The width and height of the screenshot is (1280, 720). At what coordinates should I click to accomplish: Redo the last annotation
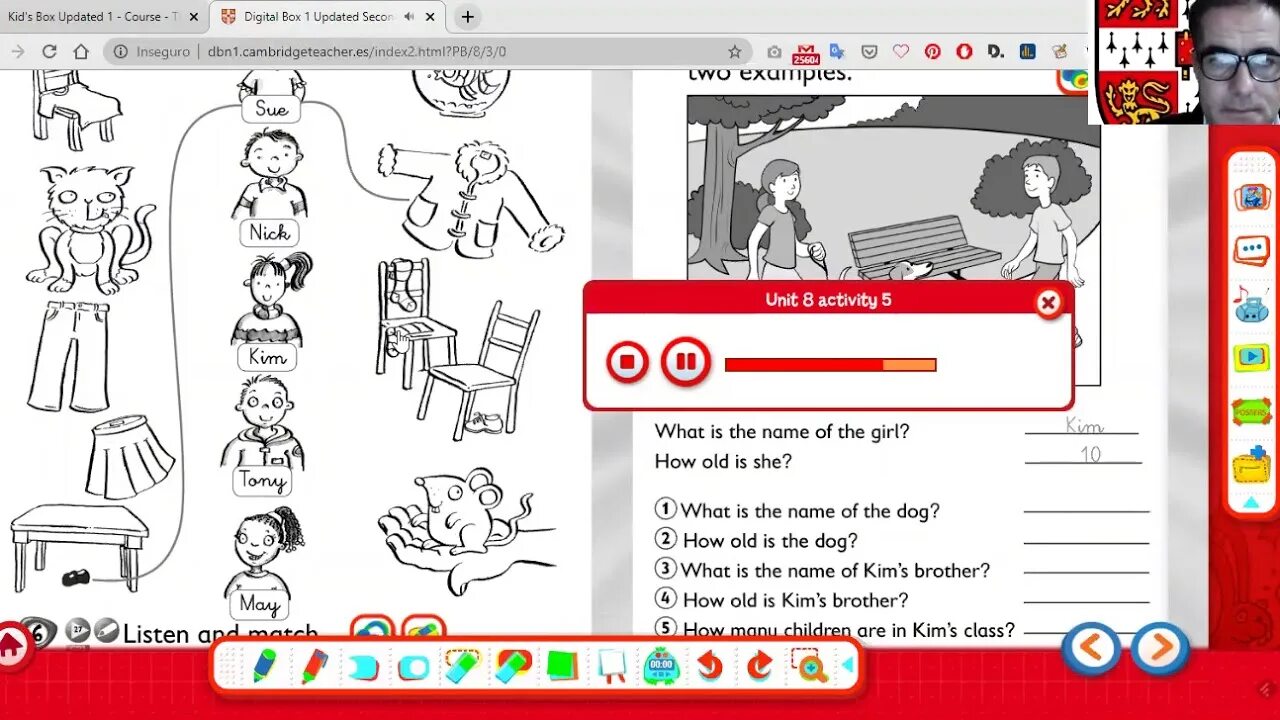tap(760, 666)
